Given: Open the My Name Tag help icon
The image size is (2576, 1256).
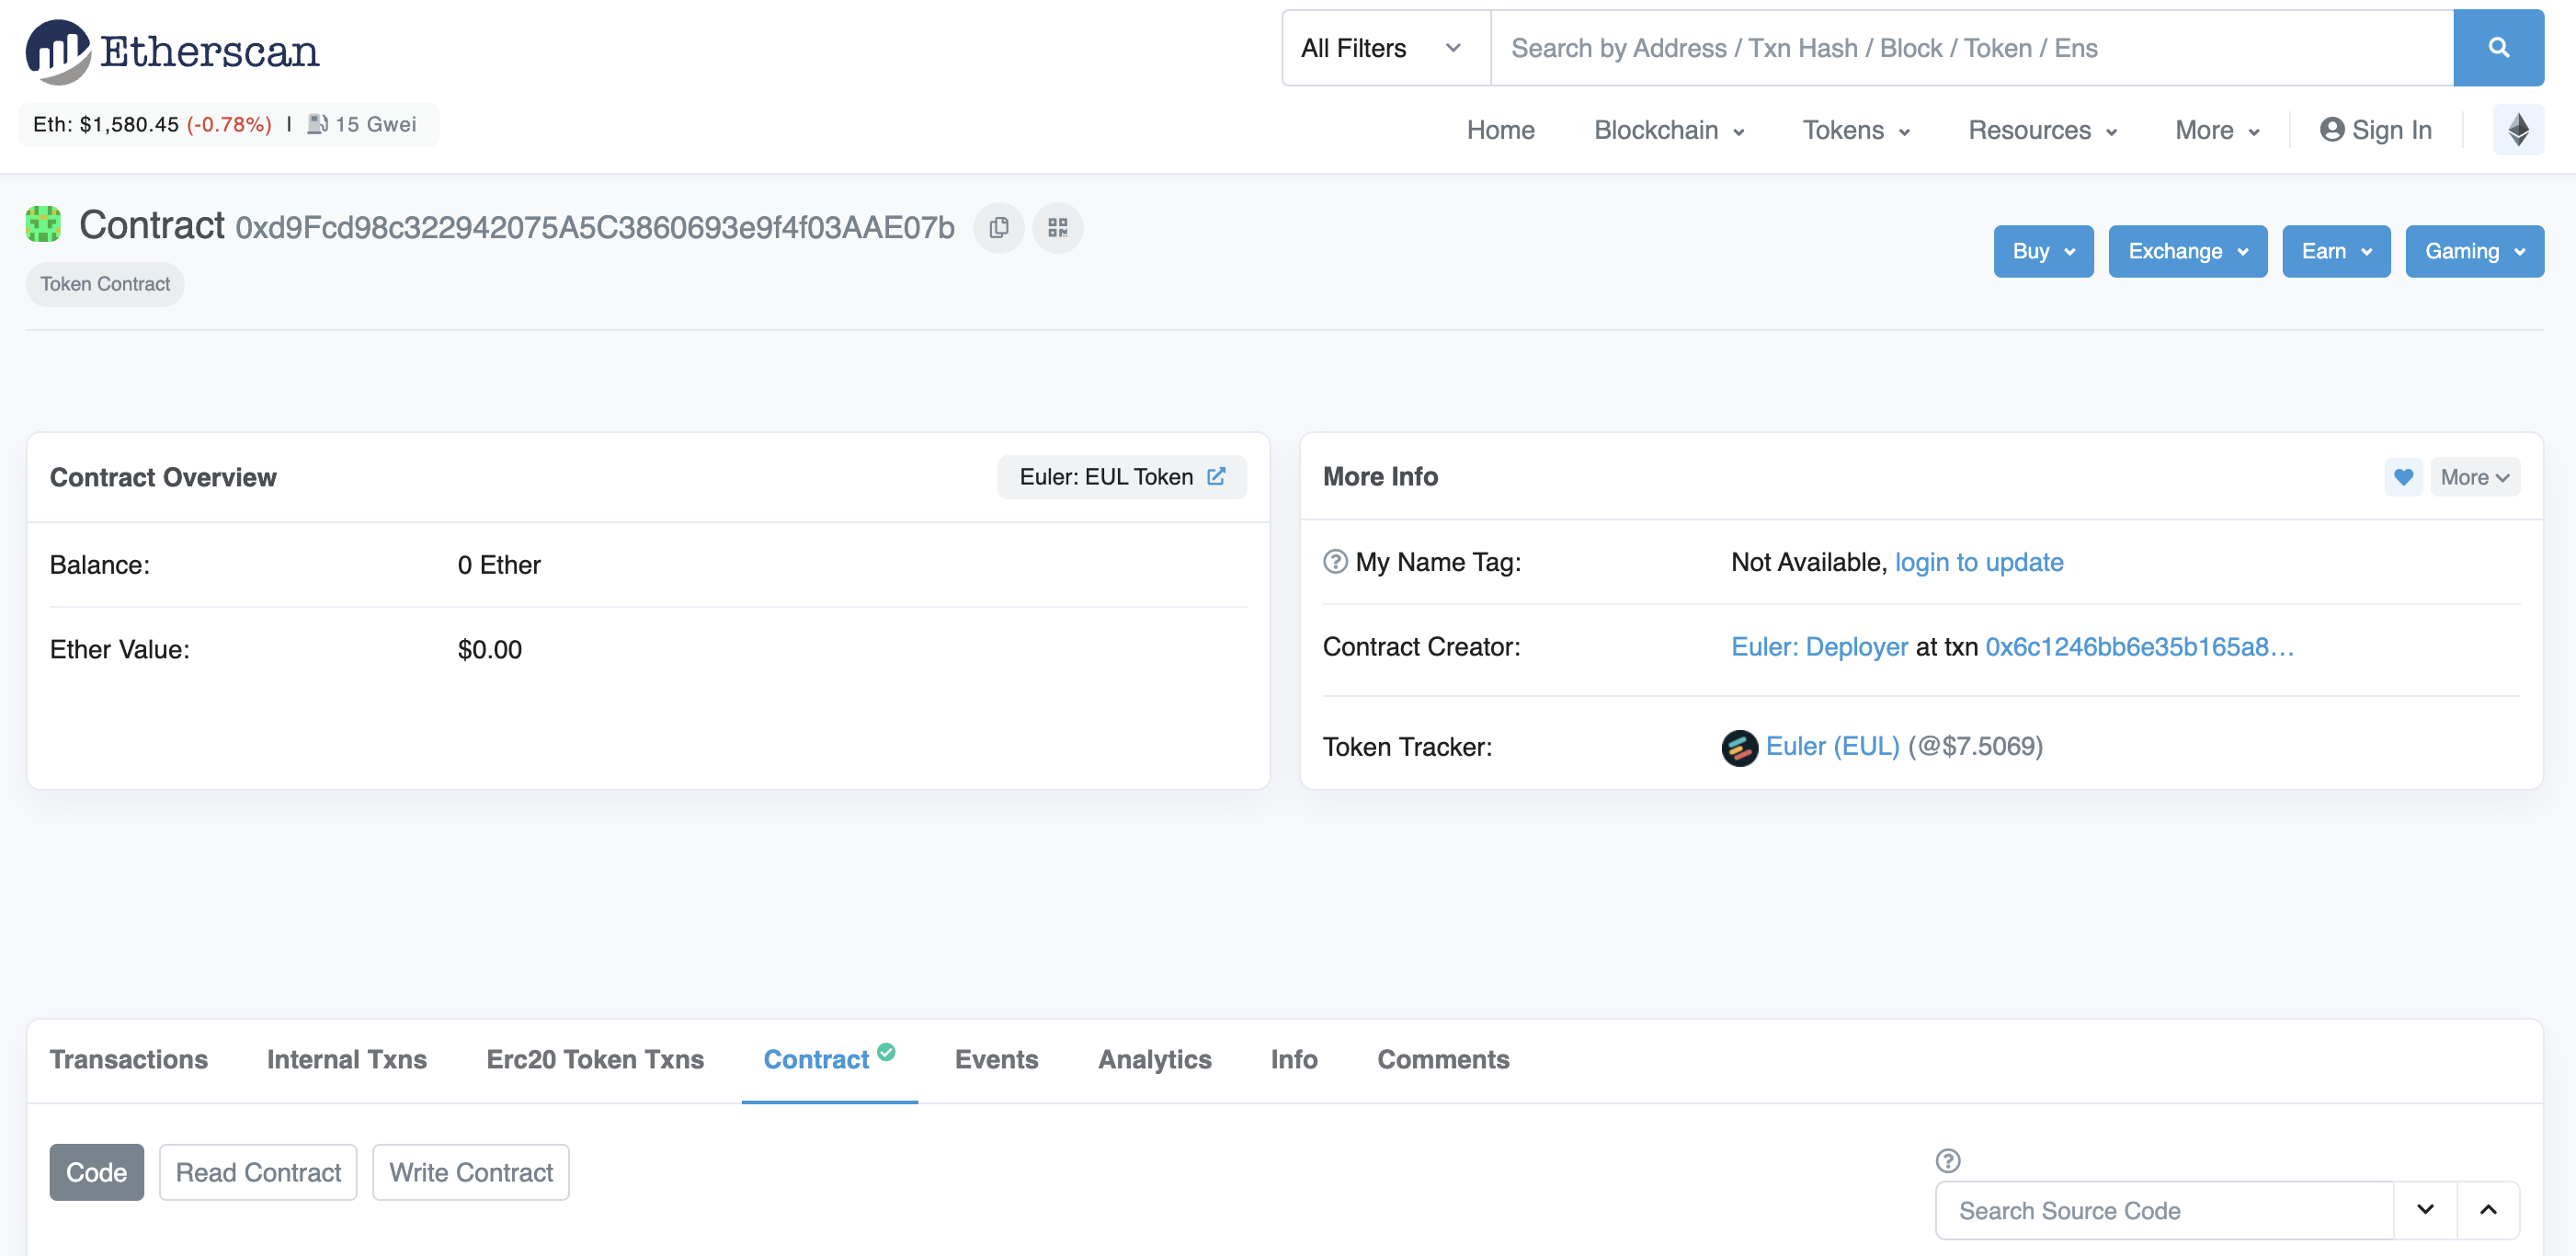Looking at the screenshot, I should [x=1334, y=562].
